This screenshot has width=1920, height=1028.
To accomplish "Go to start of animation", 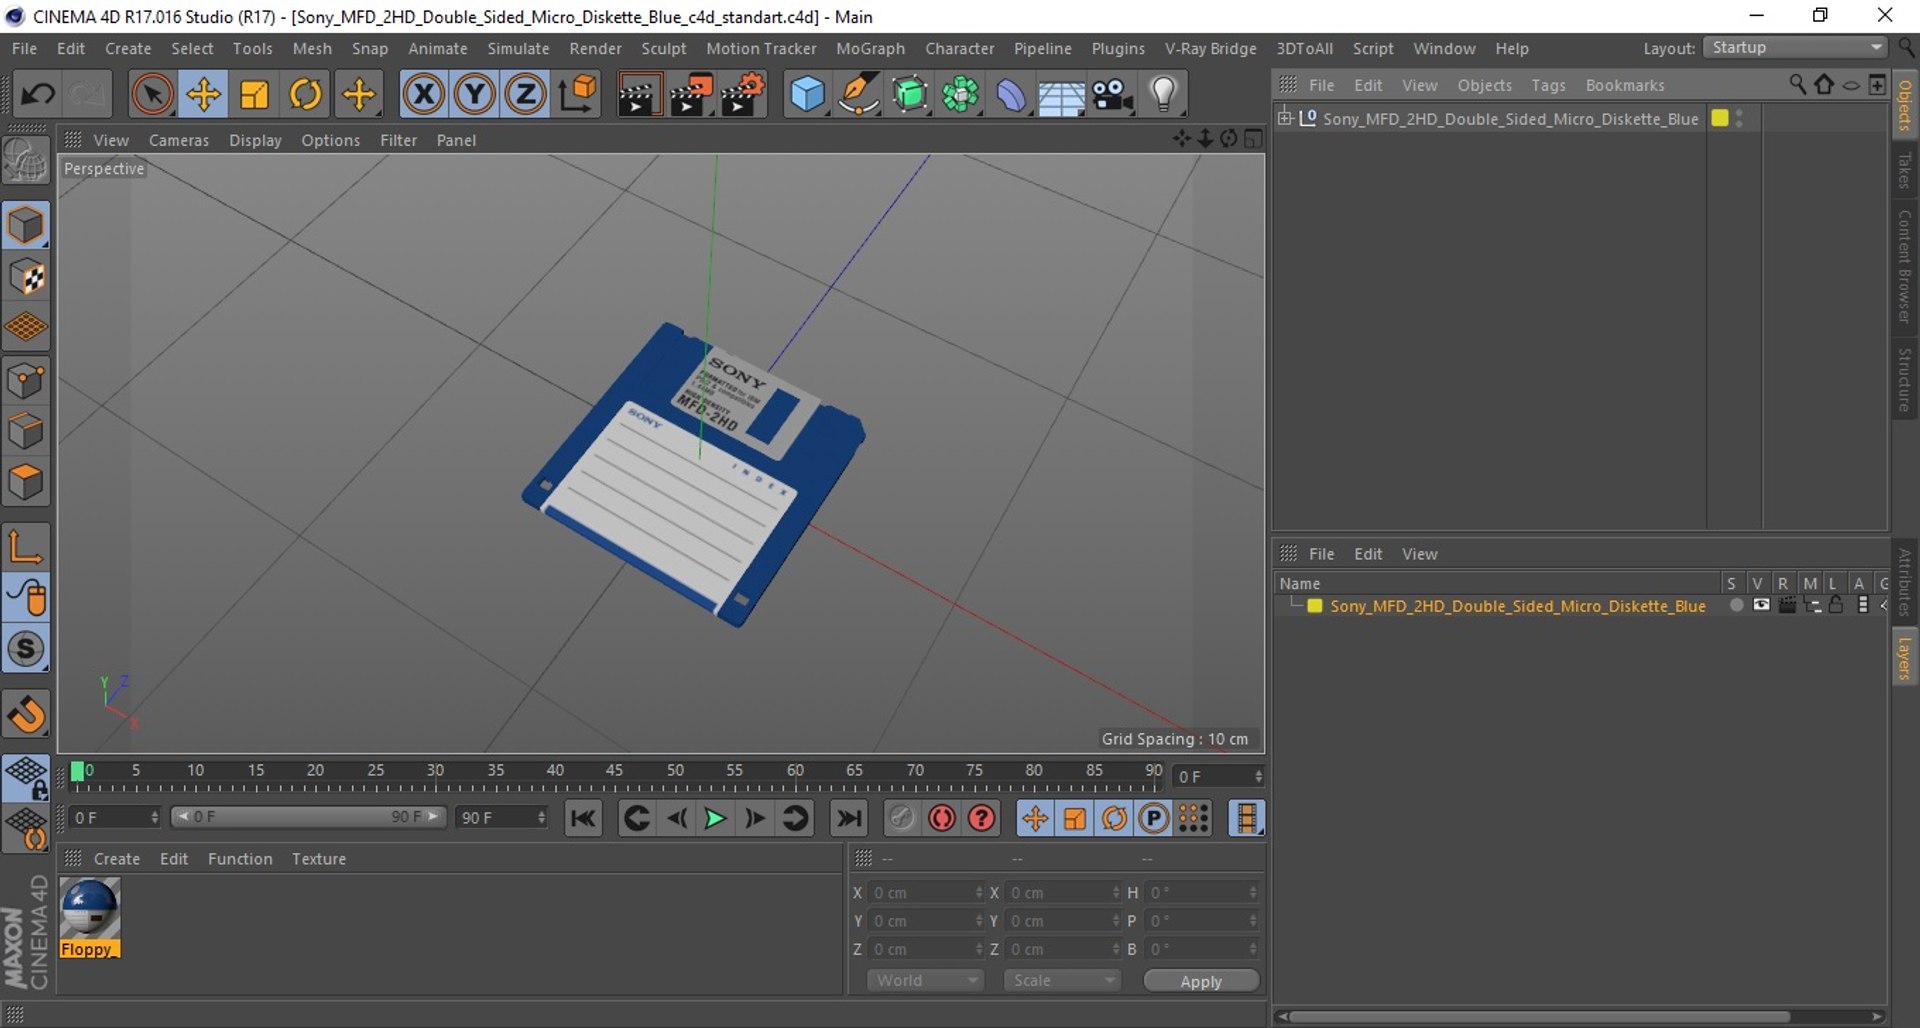I will click(583, 818).
